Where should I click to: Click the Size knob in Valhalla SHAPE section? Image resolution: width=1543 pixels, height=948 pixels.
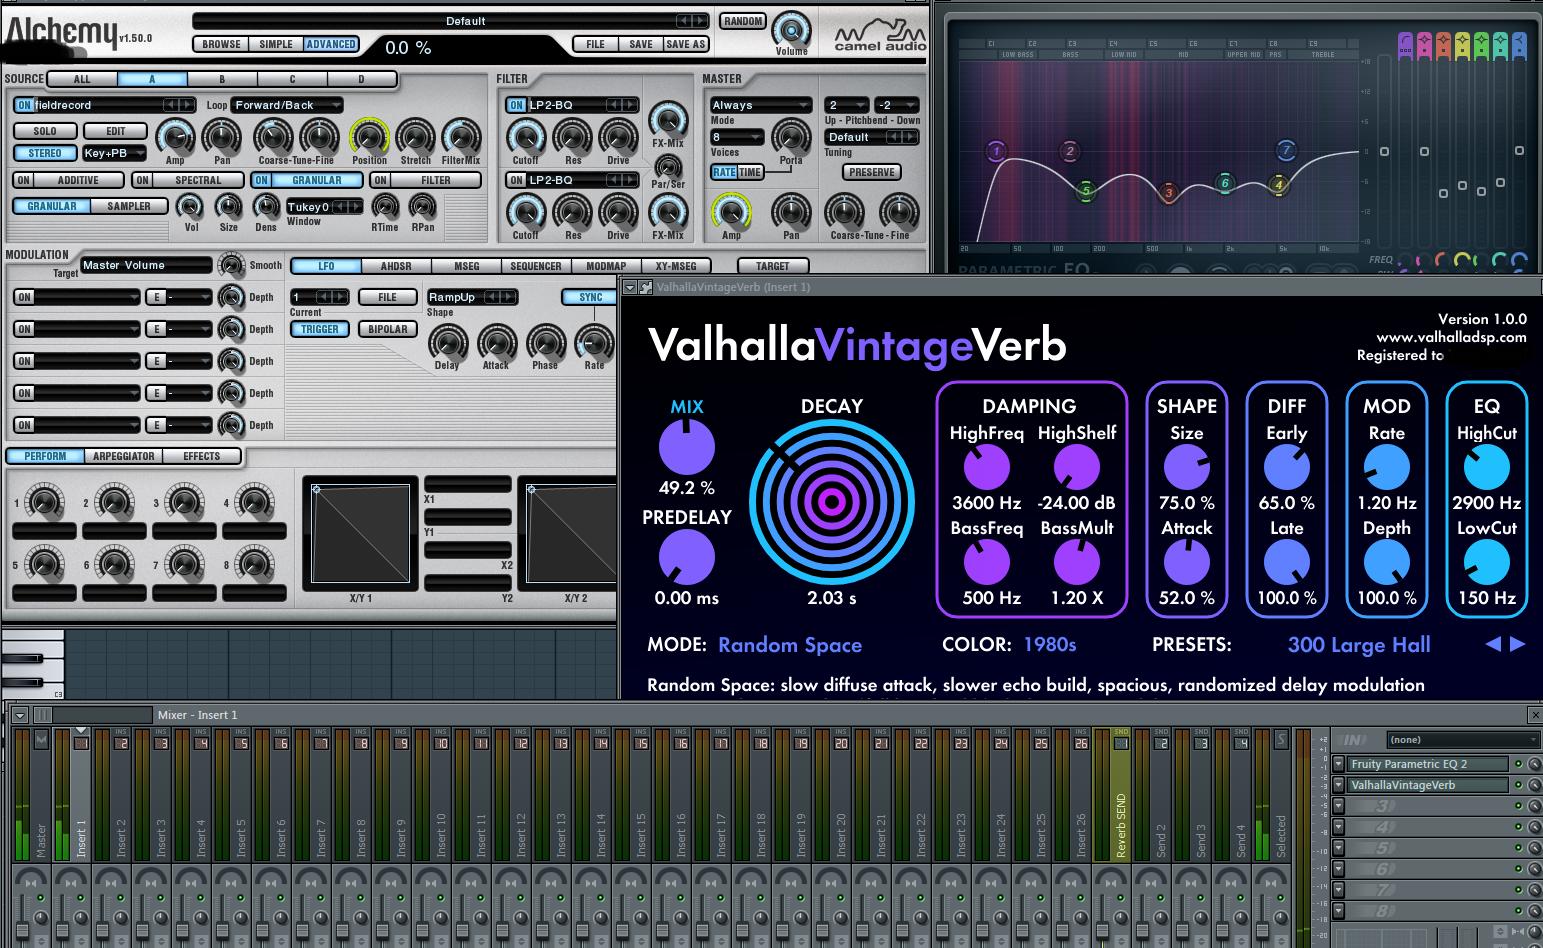coord(1186,467)
